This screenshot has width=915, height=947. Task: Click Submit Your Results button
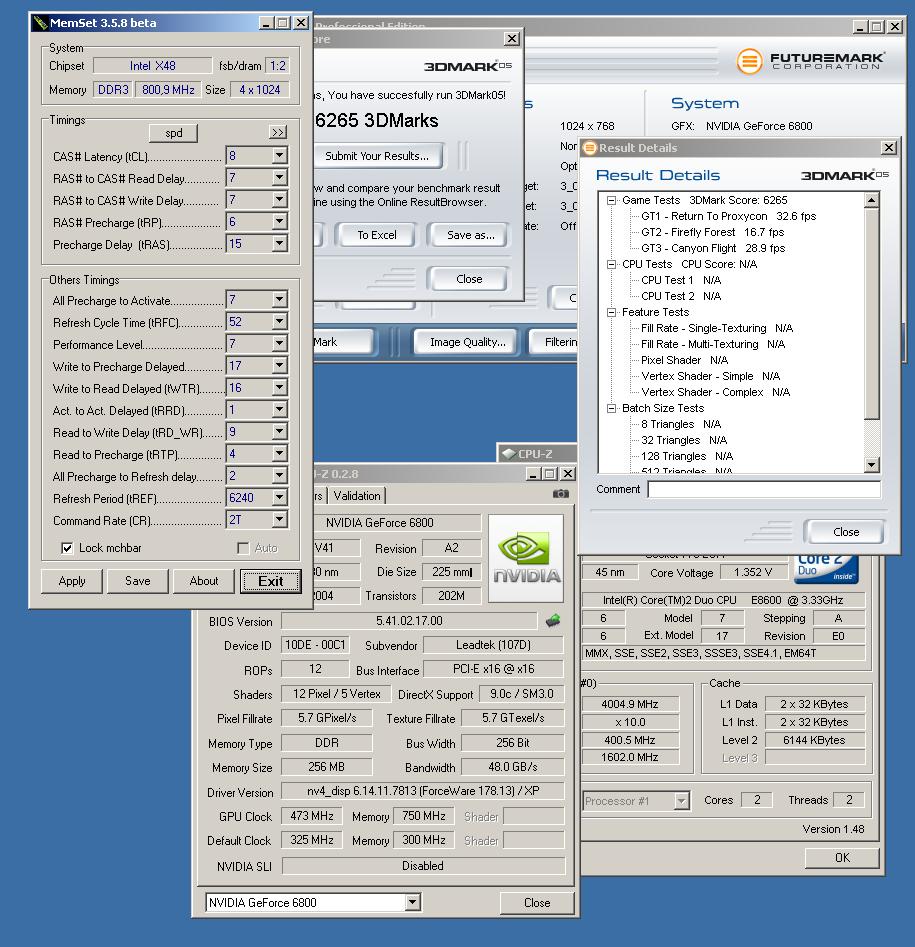[x=377, y=156]
